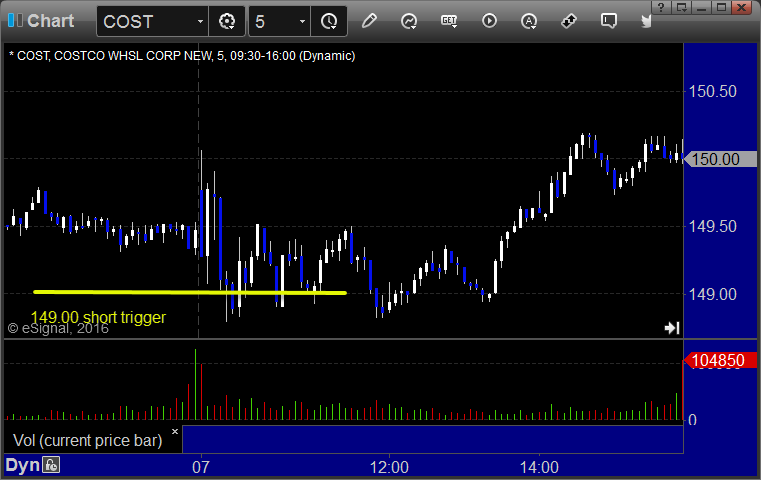Maximize the chart window
The width and height of the screenshot is (761, 480).
722,7
